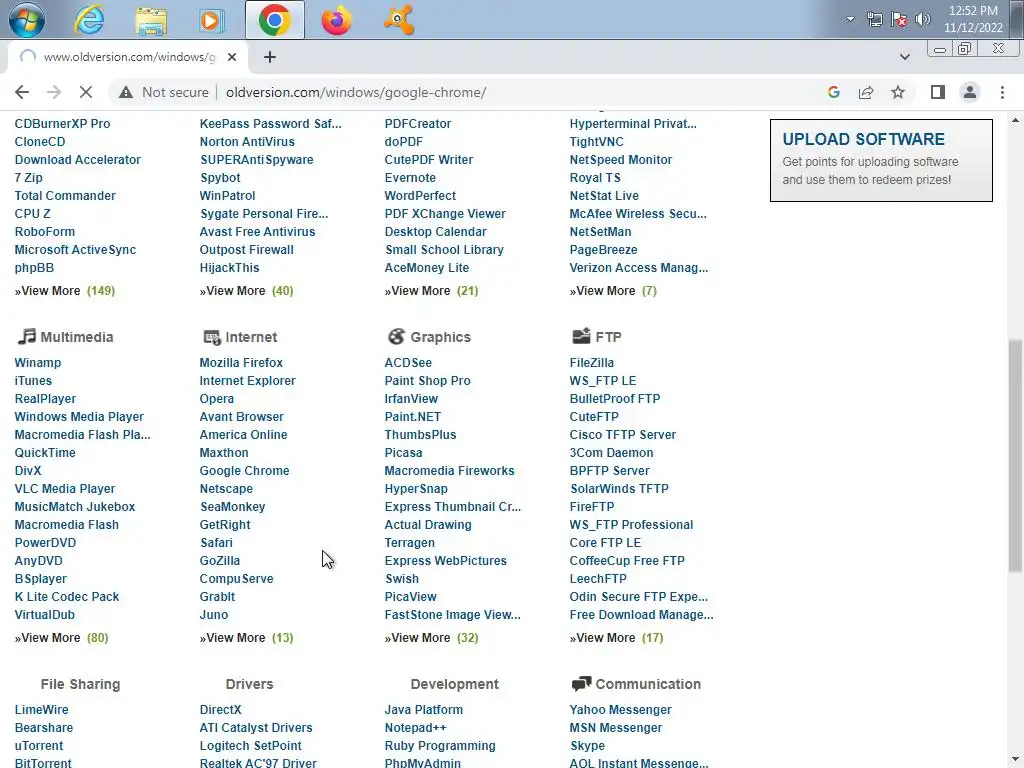This screenshot has height=768, width=1024.
Task: Click the Communication category icon
Action: (x=581, y=684)
